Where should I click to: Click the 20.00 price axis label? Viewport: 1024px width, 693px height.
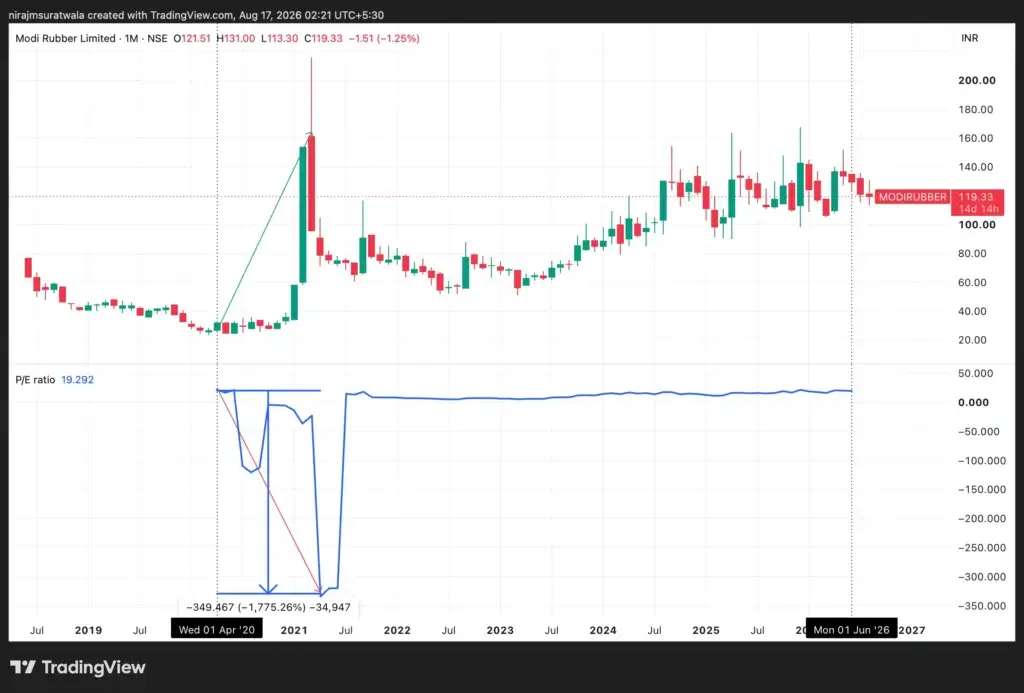[972, 340]
